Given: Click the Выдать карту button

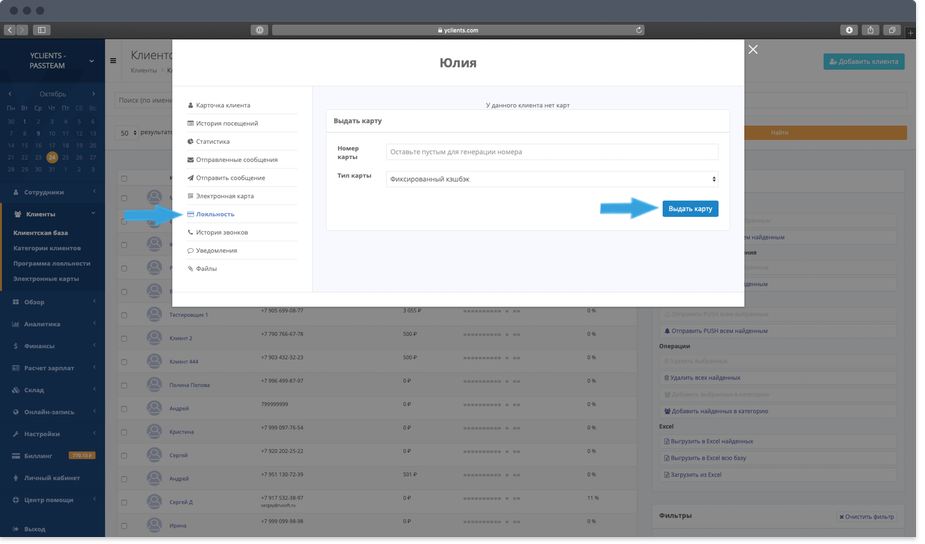Looking at the screenshot, I should [690, 209].
